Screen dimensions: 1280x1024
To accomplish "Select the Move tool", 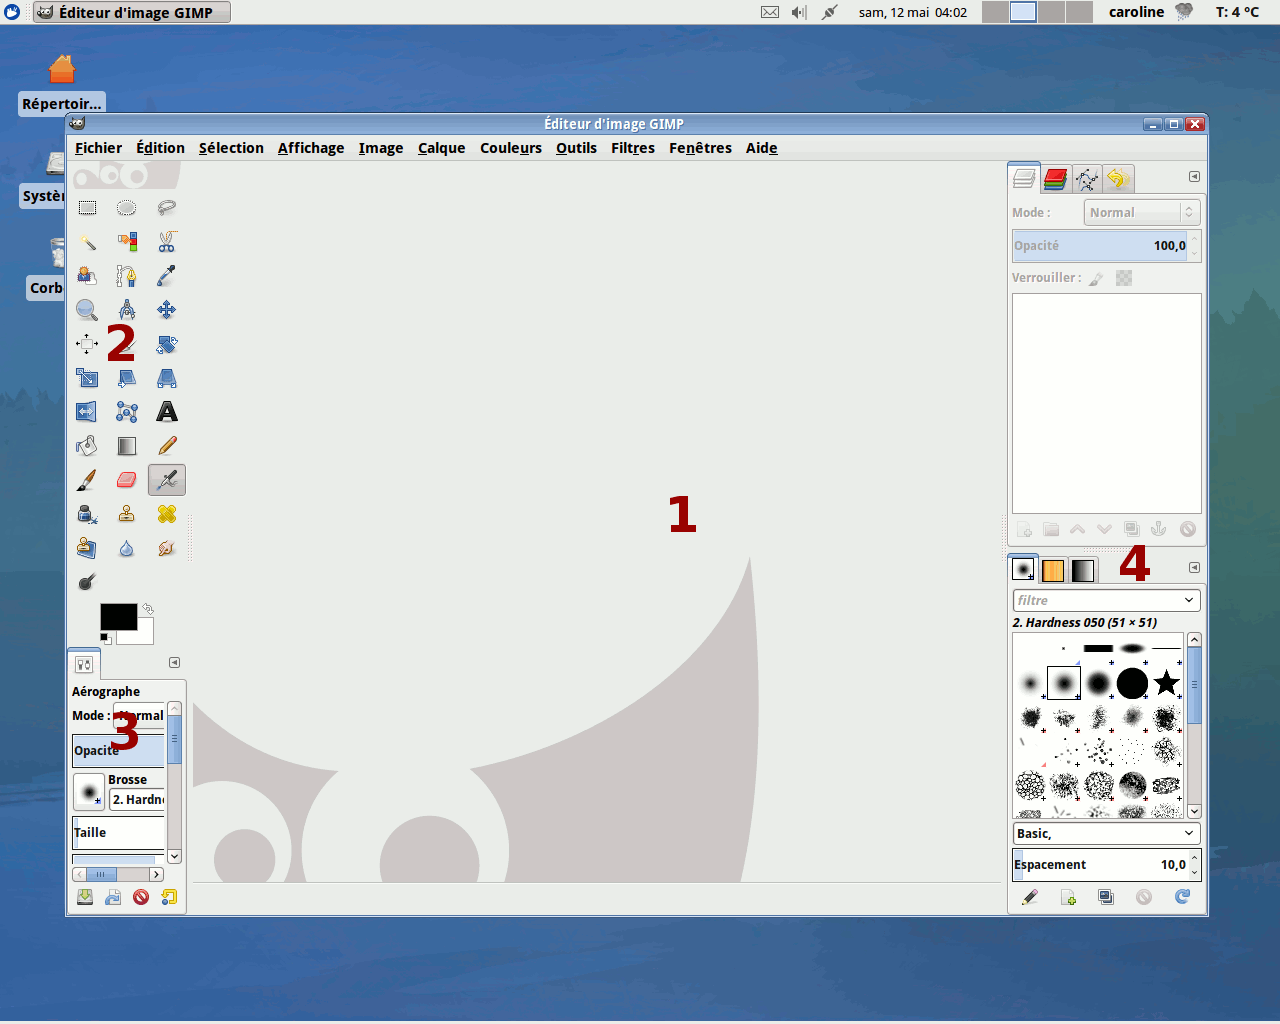I will pos(167,310).
